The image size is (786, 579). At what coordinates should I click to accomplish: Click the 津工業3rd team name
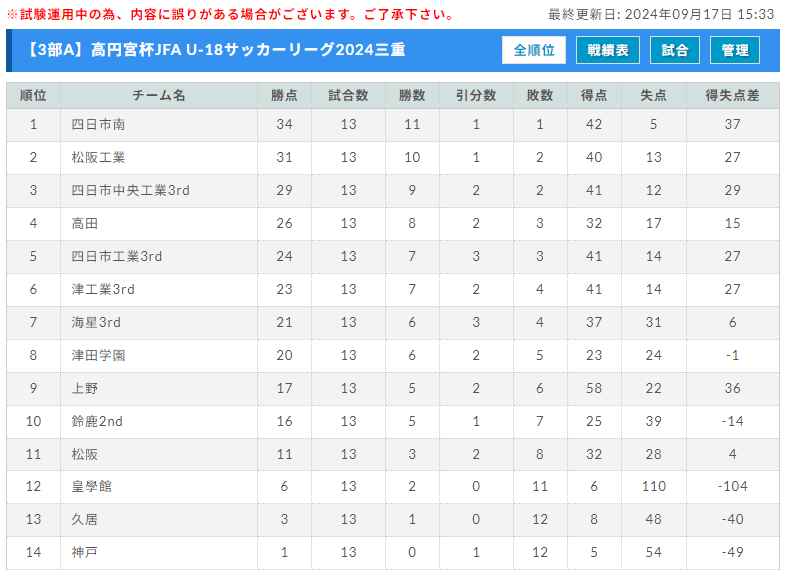(x=103, y=290)
